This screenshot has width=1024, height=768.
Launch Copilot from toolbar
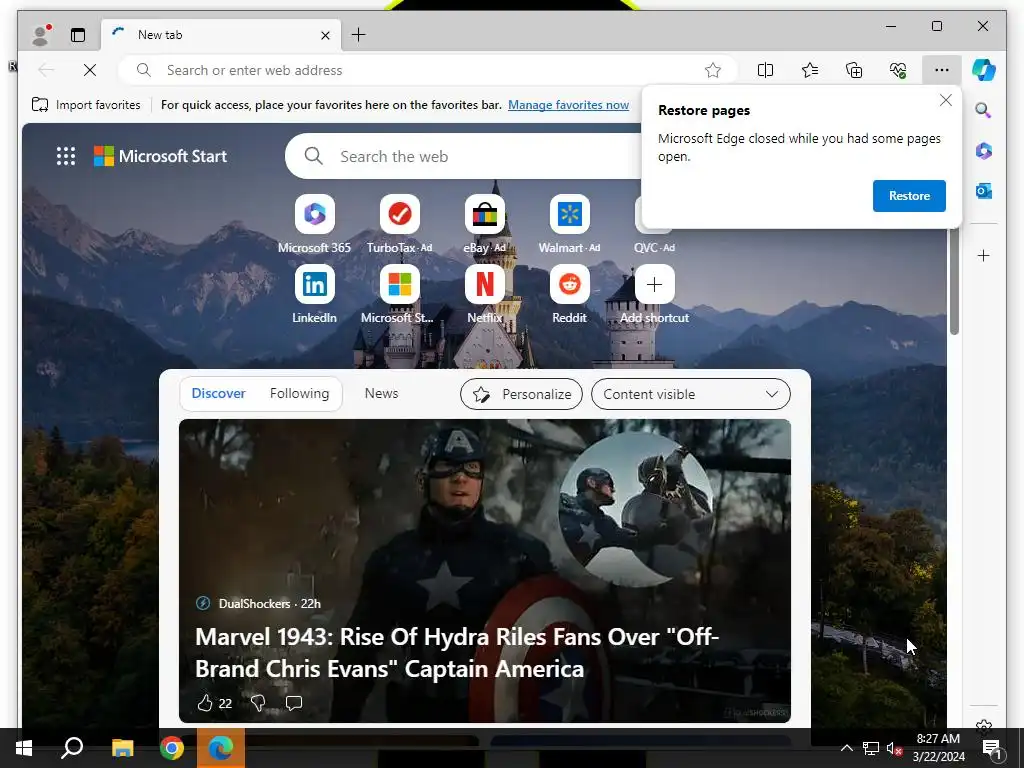point(984,70)
